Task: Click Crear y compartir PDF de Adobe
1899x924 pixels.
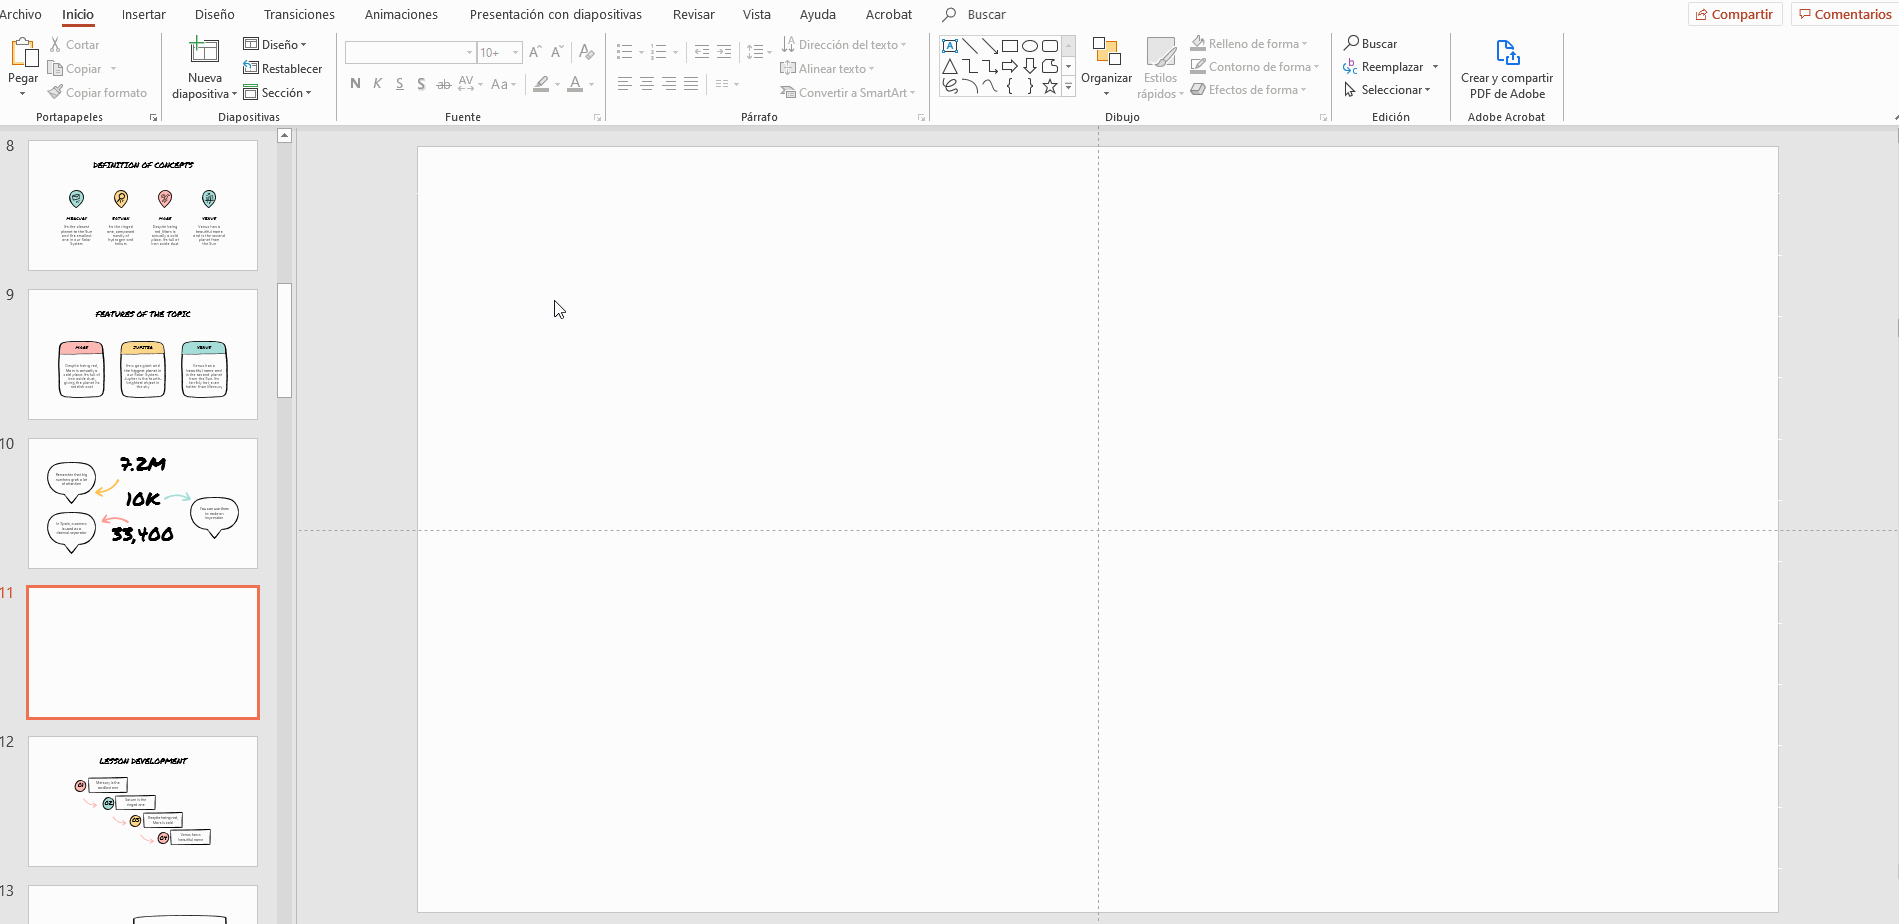Action: [1506, 68]
